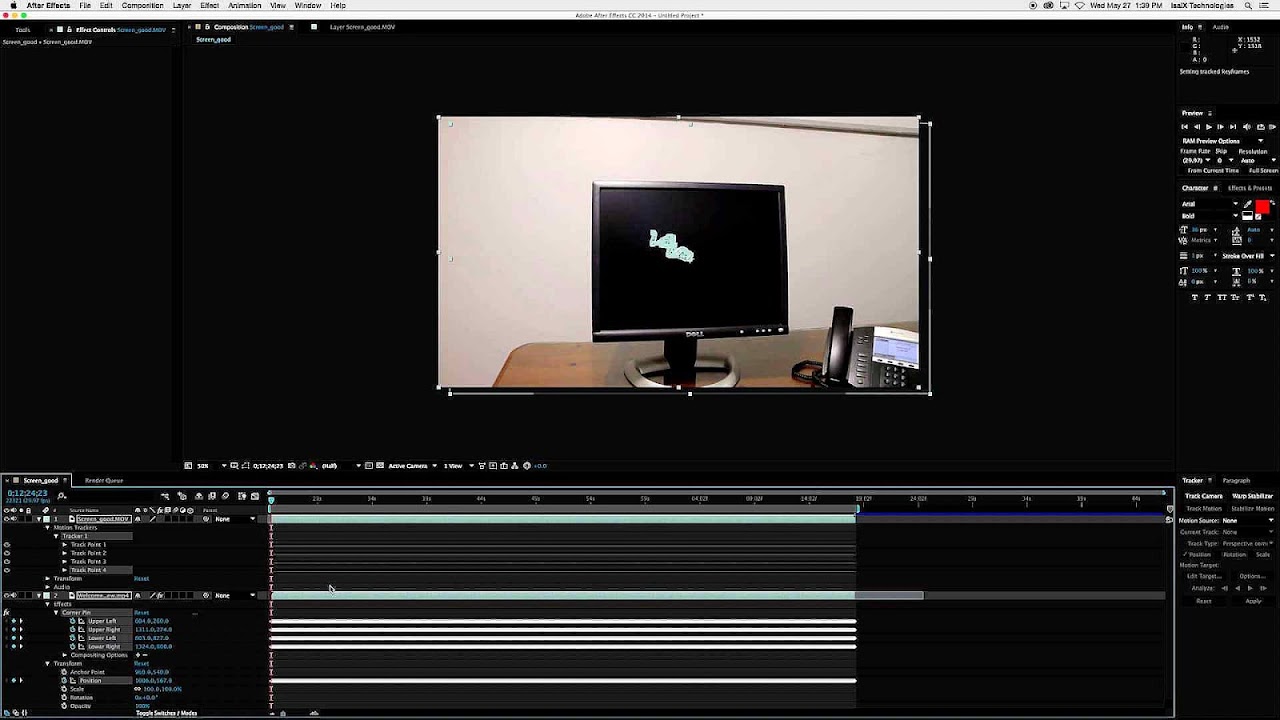Screen dimensions: 1280x720
Task: Click the search magnifier in the timeline panel
Action: (61, 495)
